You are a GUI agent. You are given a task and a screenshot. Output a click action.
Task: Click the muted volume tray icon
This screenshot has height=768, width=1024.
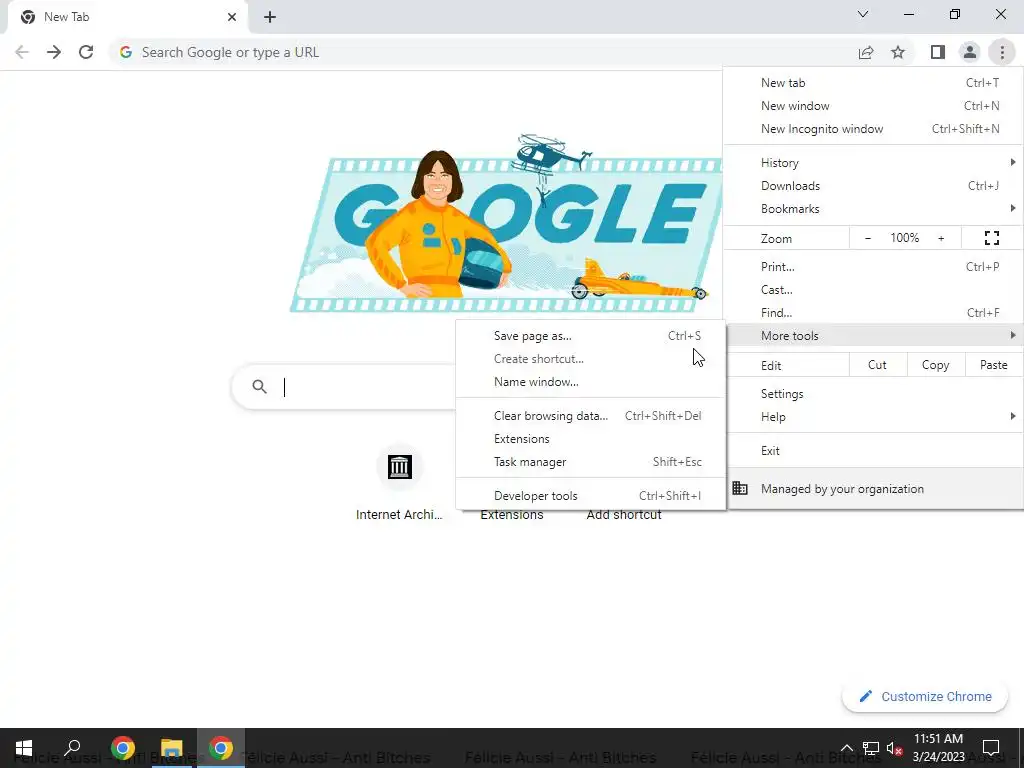895,748
